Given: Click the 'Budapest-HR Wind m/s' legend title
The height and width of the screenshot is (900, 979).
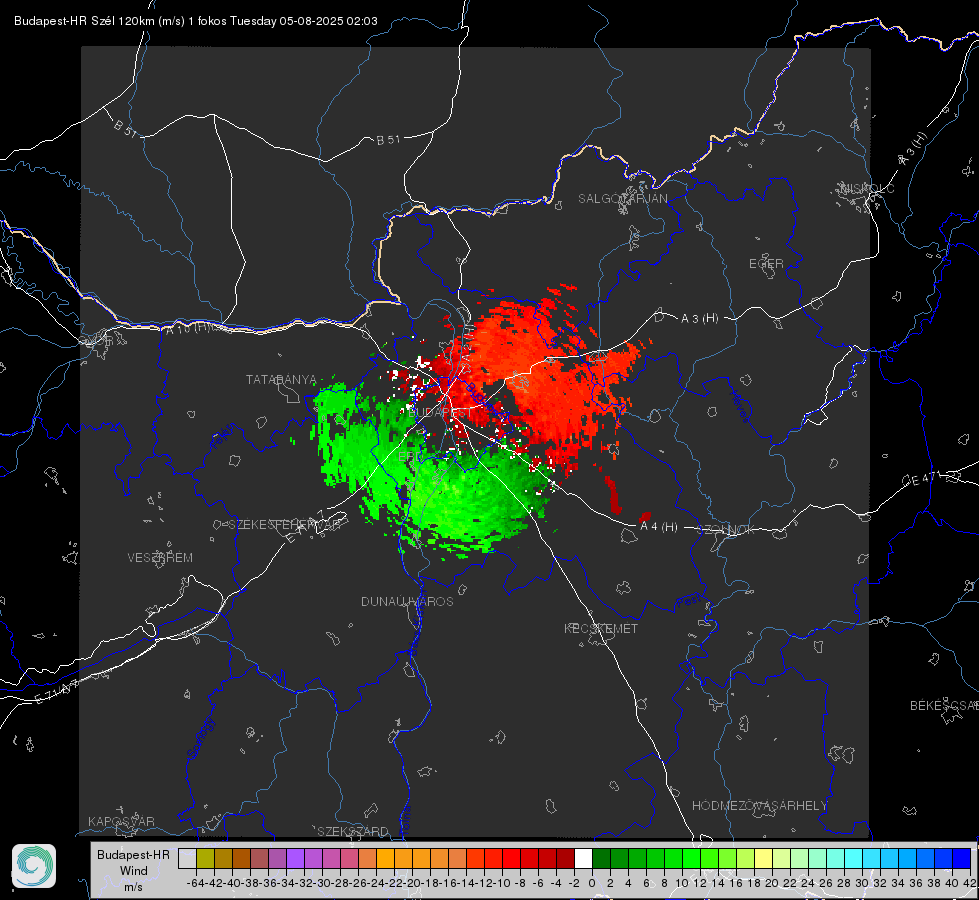Looking at the screenshot, I should pos(134,870).
